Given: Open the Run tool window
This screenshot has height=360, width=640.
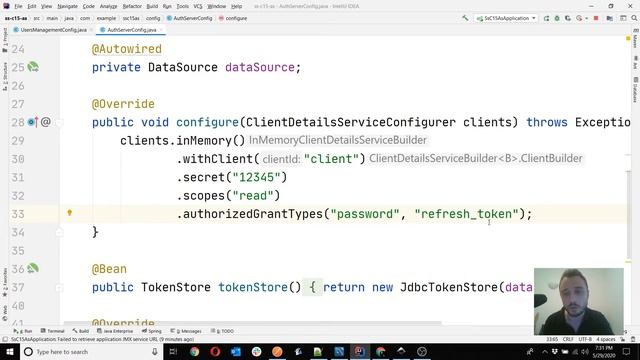Looking at the screenshot, I should click(23, 331).
